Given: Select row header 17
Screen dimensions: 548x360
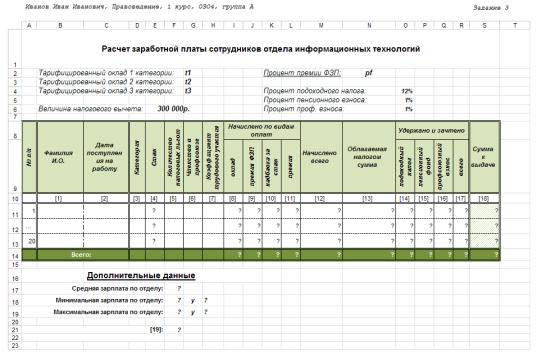Looking at the screenshot, I should (15, 290).
